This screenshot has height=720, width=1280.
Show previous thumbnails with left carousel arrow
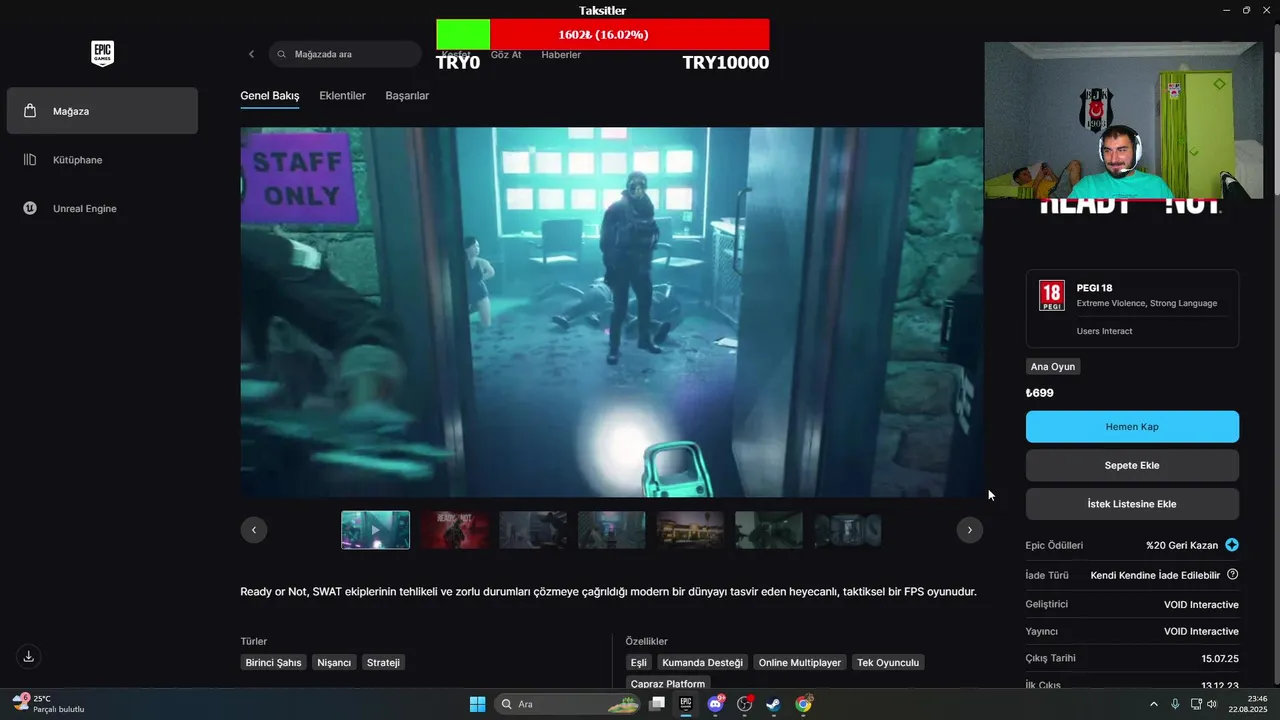pos(254,530)
